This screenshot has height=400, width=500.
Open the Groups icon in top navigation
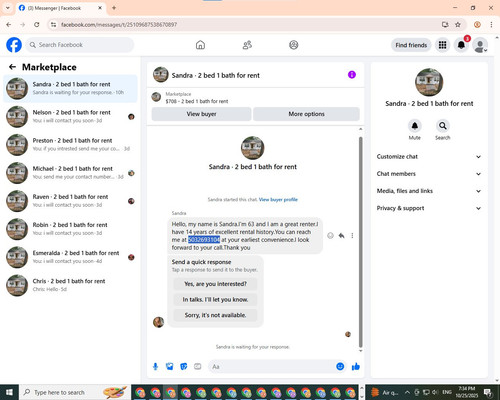(x=294, y=45)
